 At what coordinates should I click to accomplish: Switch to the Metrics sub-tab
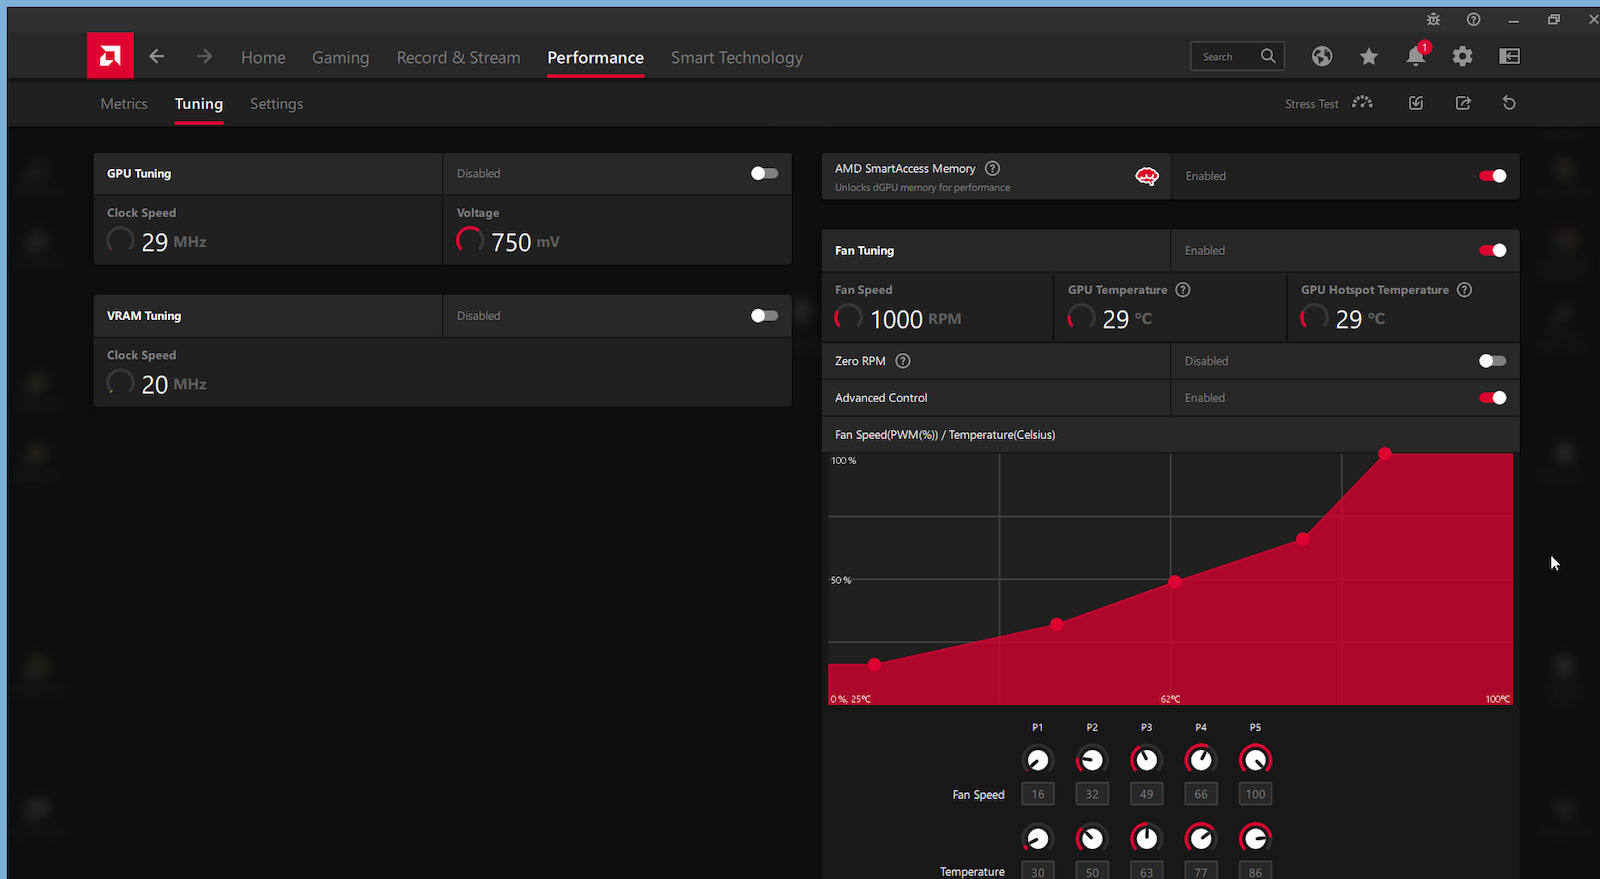(124, 103)
